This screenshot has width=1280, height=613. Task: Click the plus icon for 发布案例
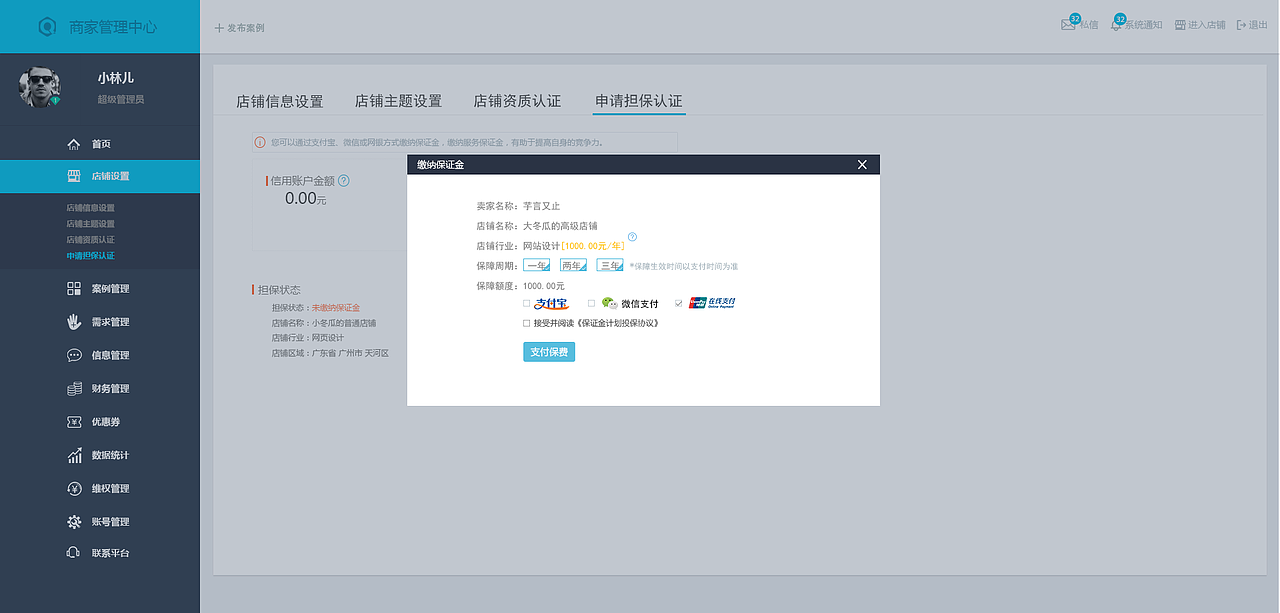click(219, 28)
